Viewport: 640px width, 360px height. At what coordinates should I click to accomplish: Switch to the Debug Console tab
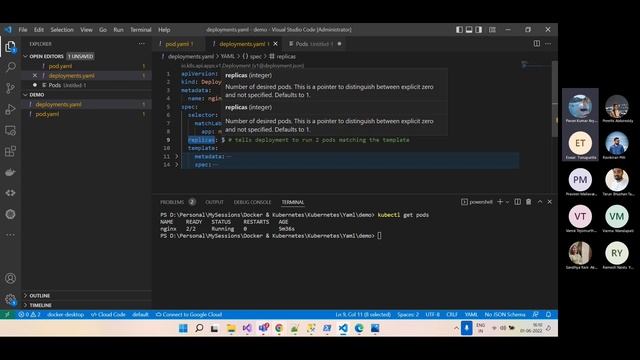click(252, 202)
